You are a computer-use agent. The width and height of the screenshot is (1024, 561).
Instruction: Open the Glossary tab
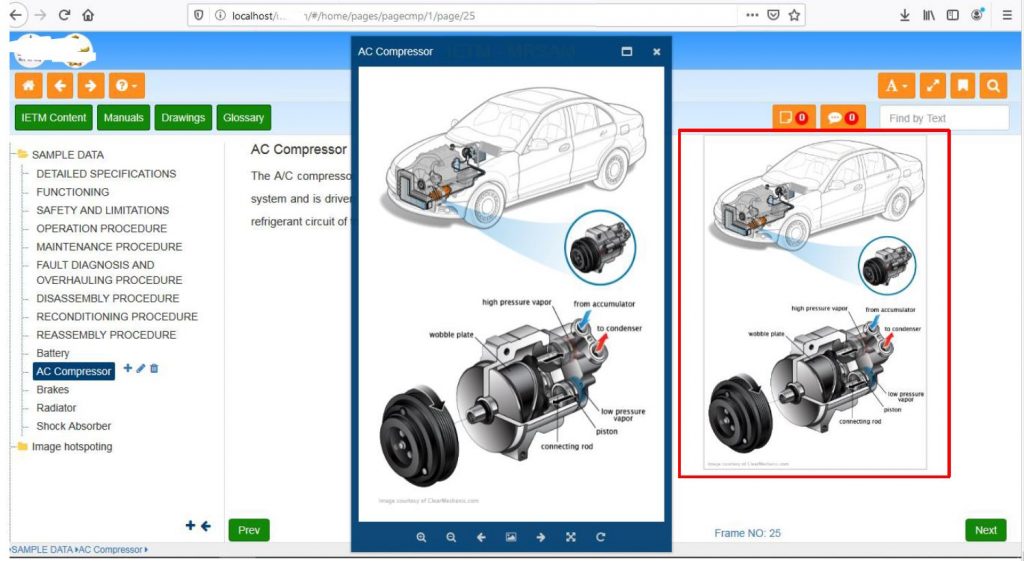click(244, 118)
